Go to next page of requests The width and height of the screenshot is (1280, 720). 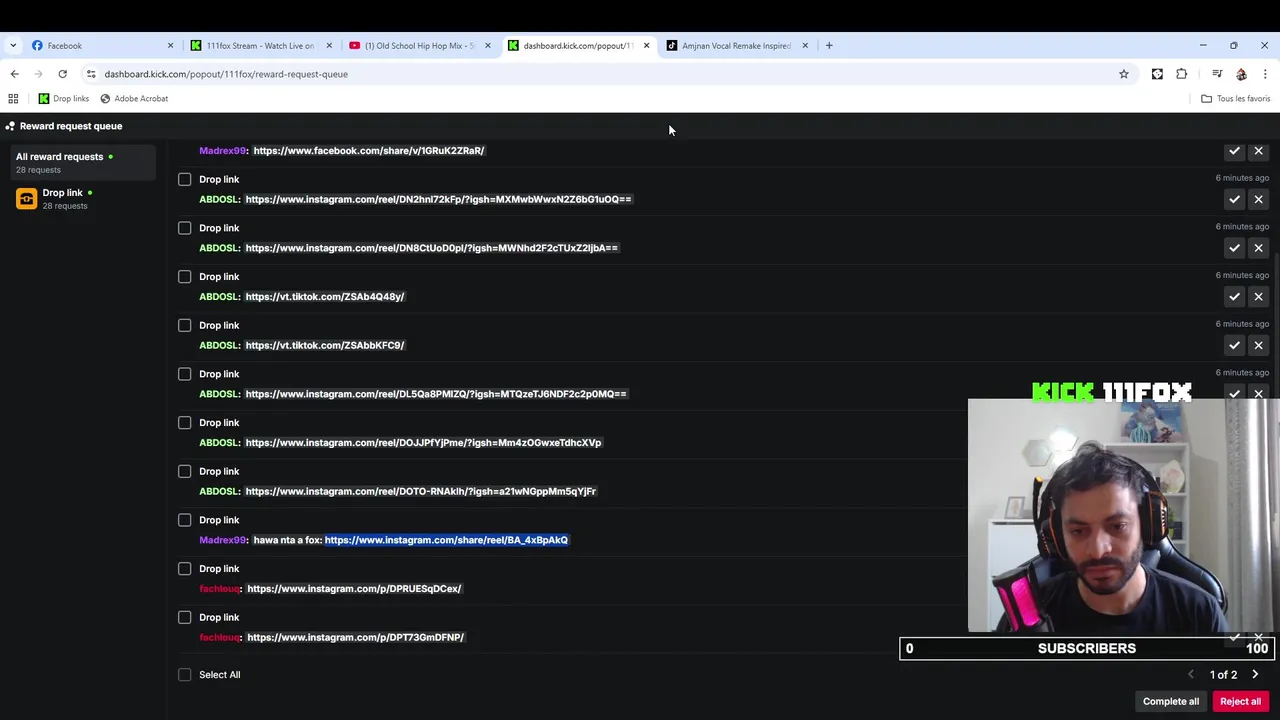(1255, 675)
